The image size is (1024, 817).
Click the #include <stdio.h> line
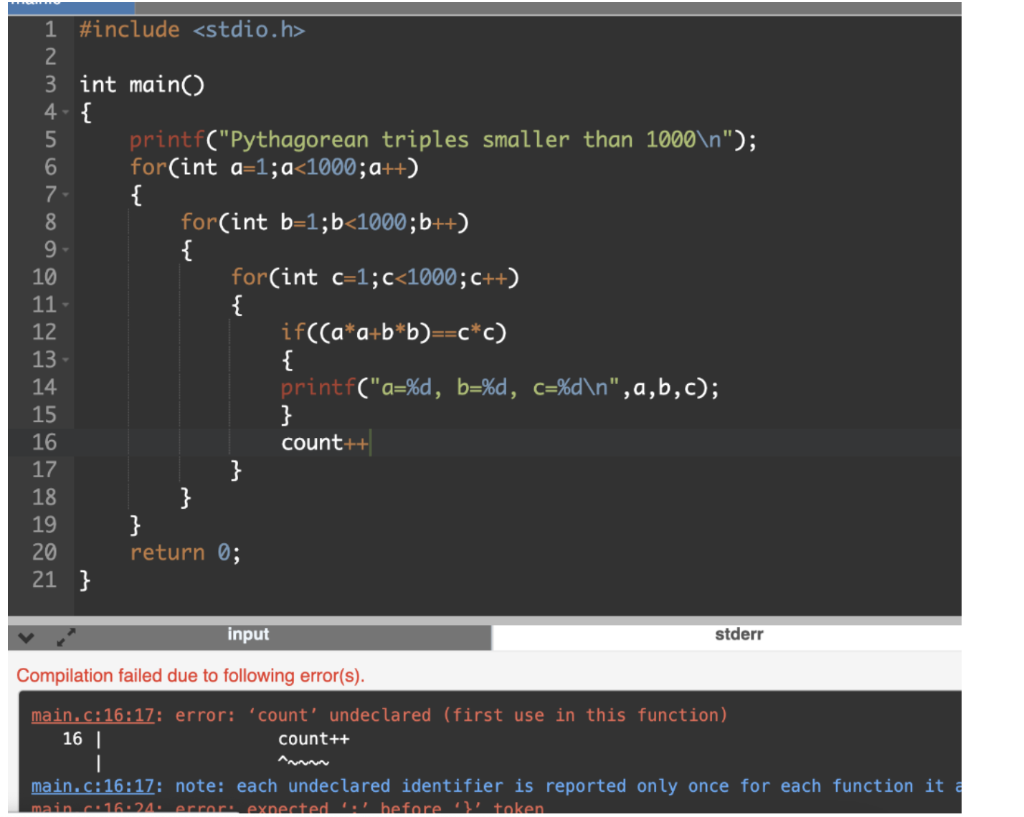tap(192, 30)
